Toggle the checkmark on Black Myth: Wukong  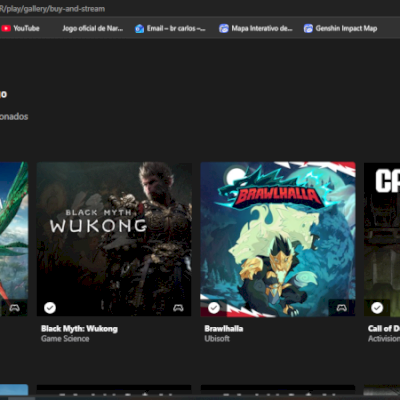coord(50,308)
